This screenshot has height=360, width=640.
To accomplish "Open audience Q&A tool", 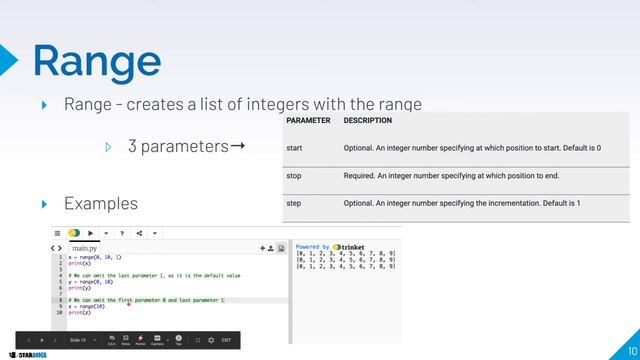I will click(112, 340).
